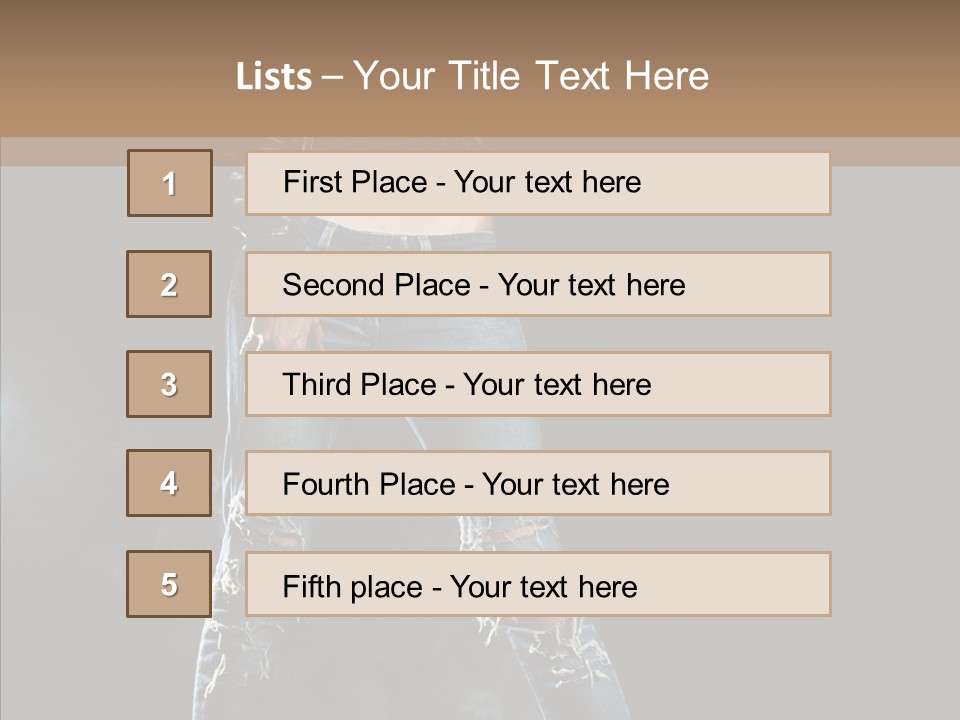Click the number 3 box
The height and width of the screenshot is (720, 960).
click(169, 384)
